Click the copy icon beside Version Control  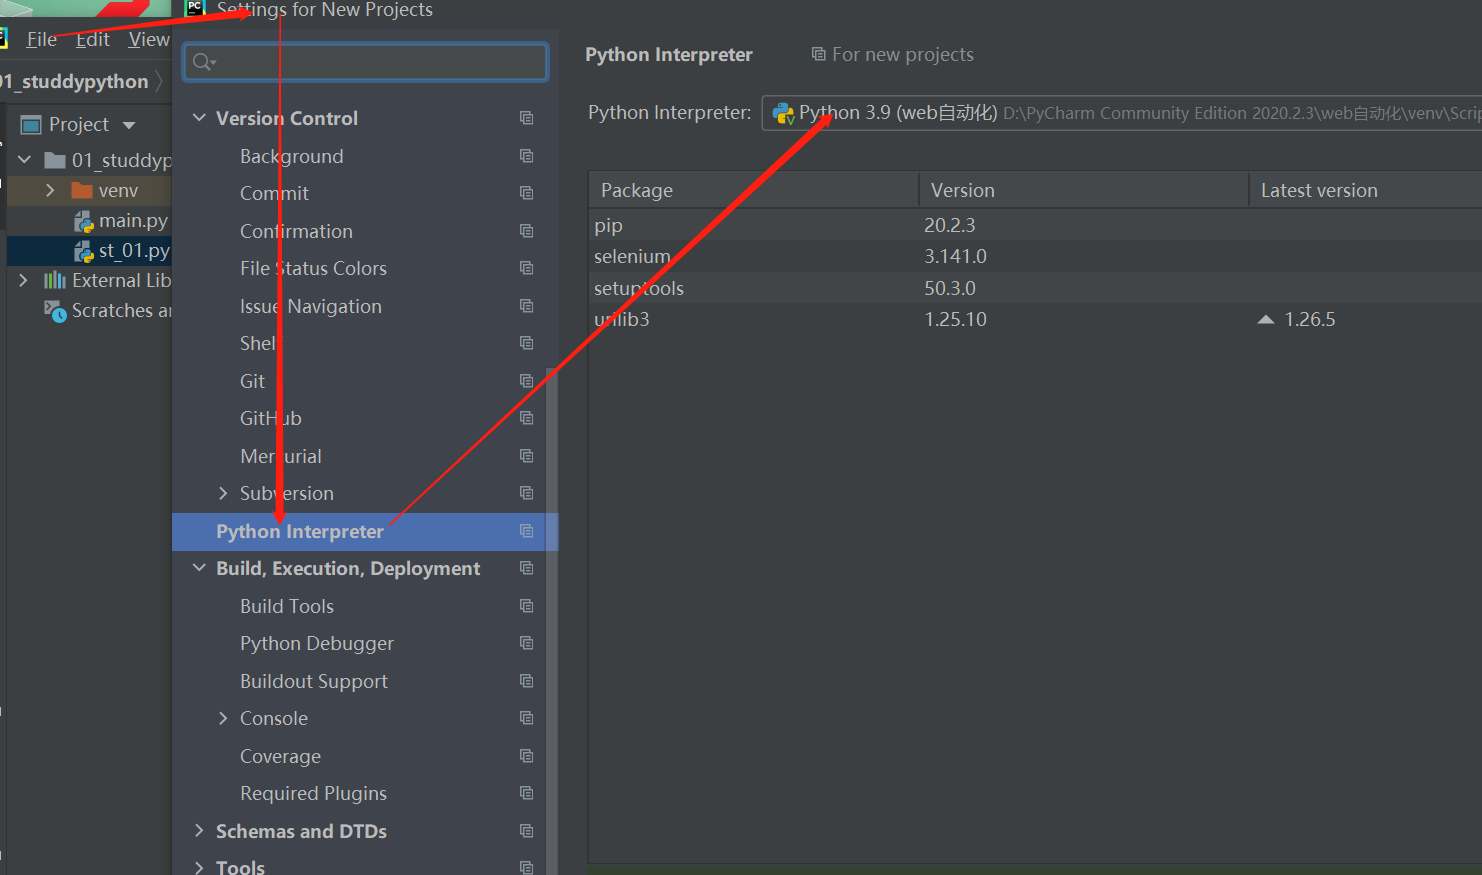(x=526, y=118)
